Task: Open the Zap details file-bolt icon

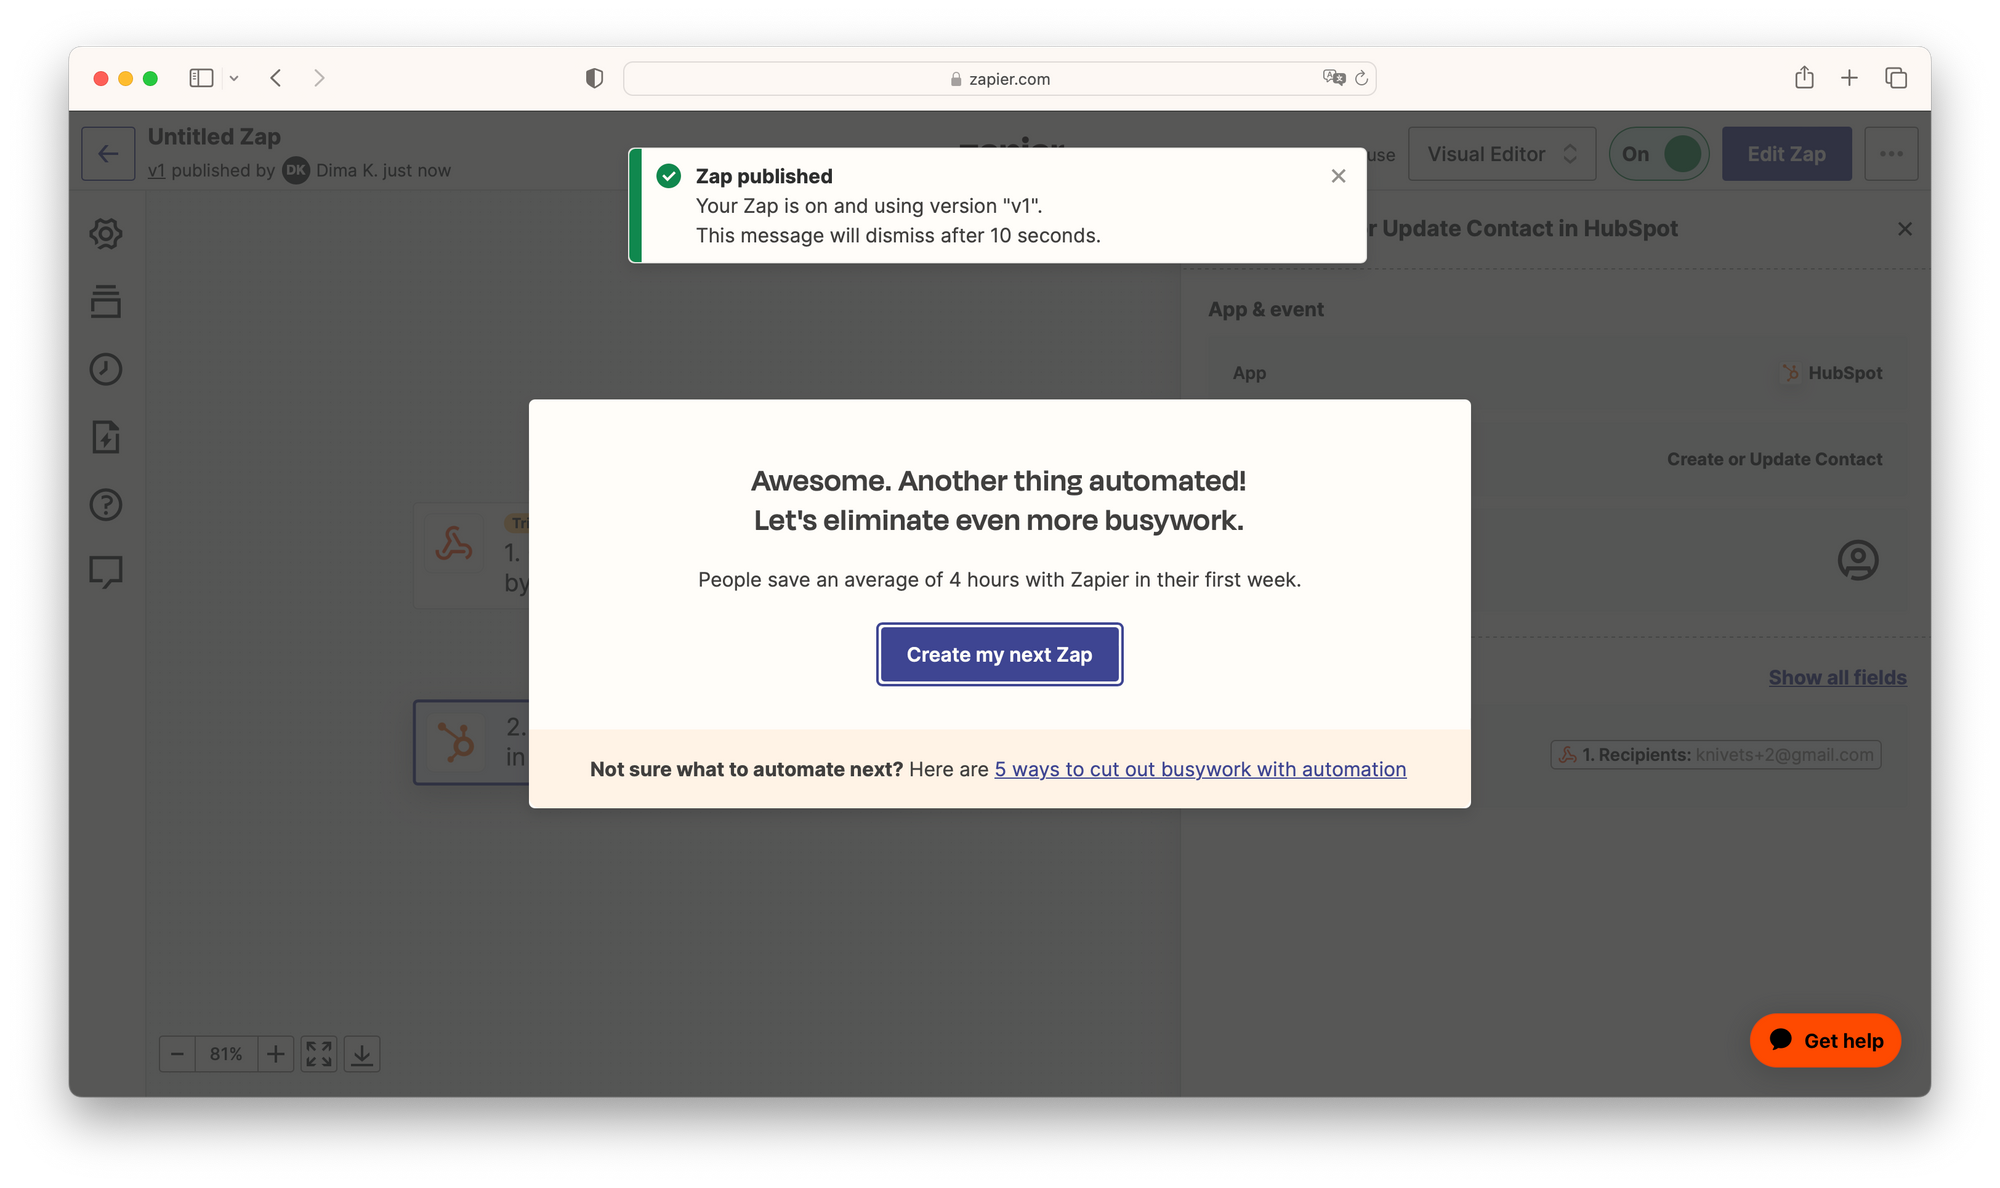Action: 106,437
